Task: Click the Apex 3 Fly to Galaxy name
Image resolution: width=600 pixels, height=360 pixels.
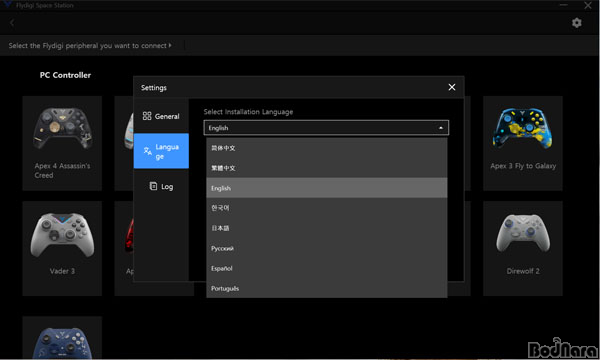Action: point(523,166)
